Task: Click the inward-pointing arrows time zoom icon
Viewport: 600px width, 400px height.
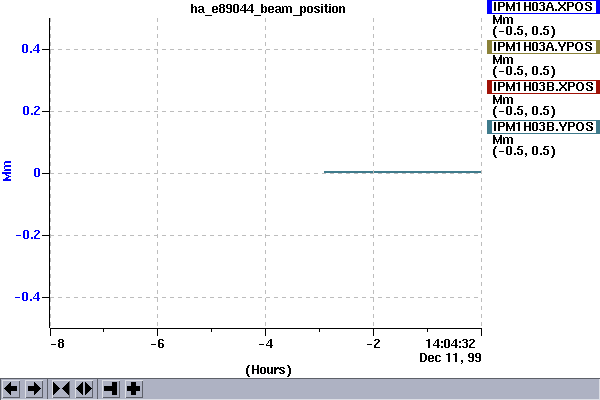Action: pyautogui.click(x=61, y=389)
